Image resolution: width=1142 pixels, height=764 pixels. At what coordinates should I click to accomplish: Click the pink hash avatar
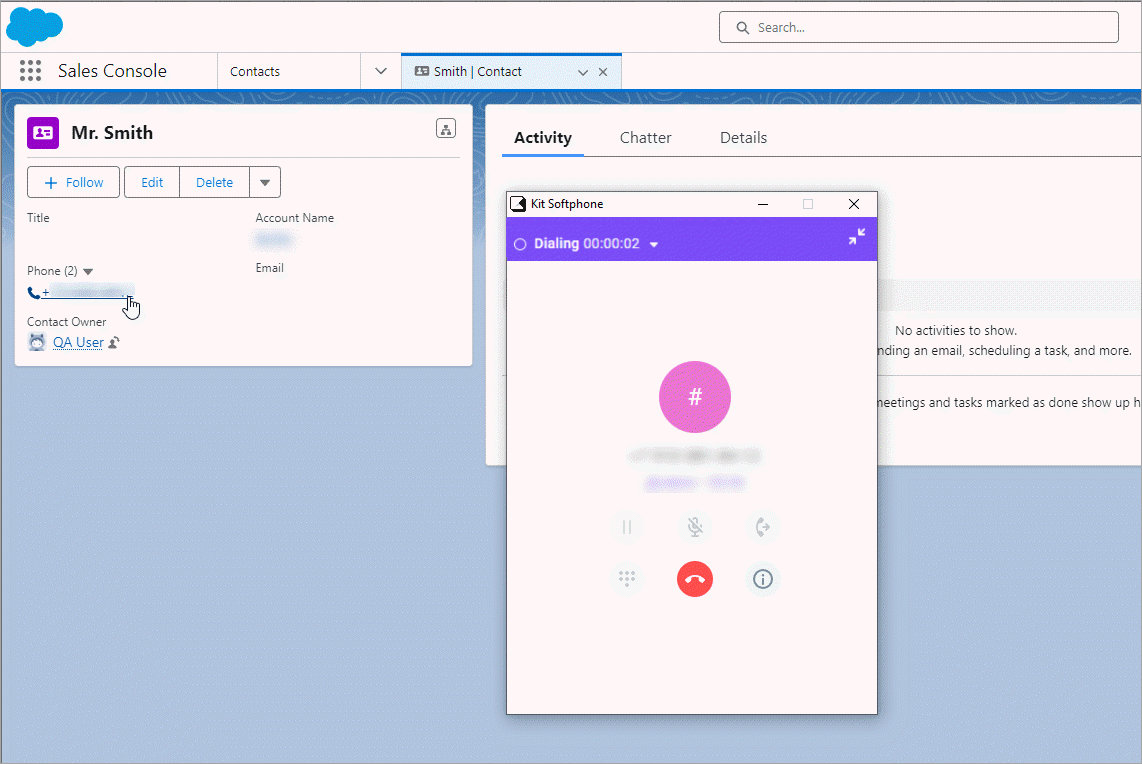click(695, 397)
